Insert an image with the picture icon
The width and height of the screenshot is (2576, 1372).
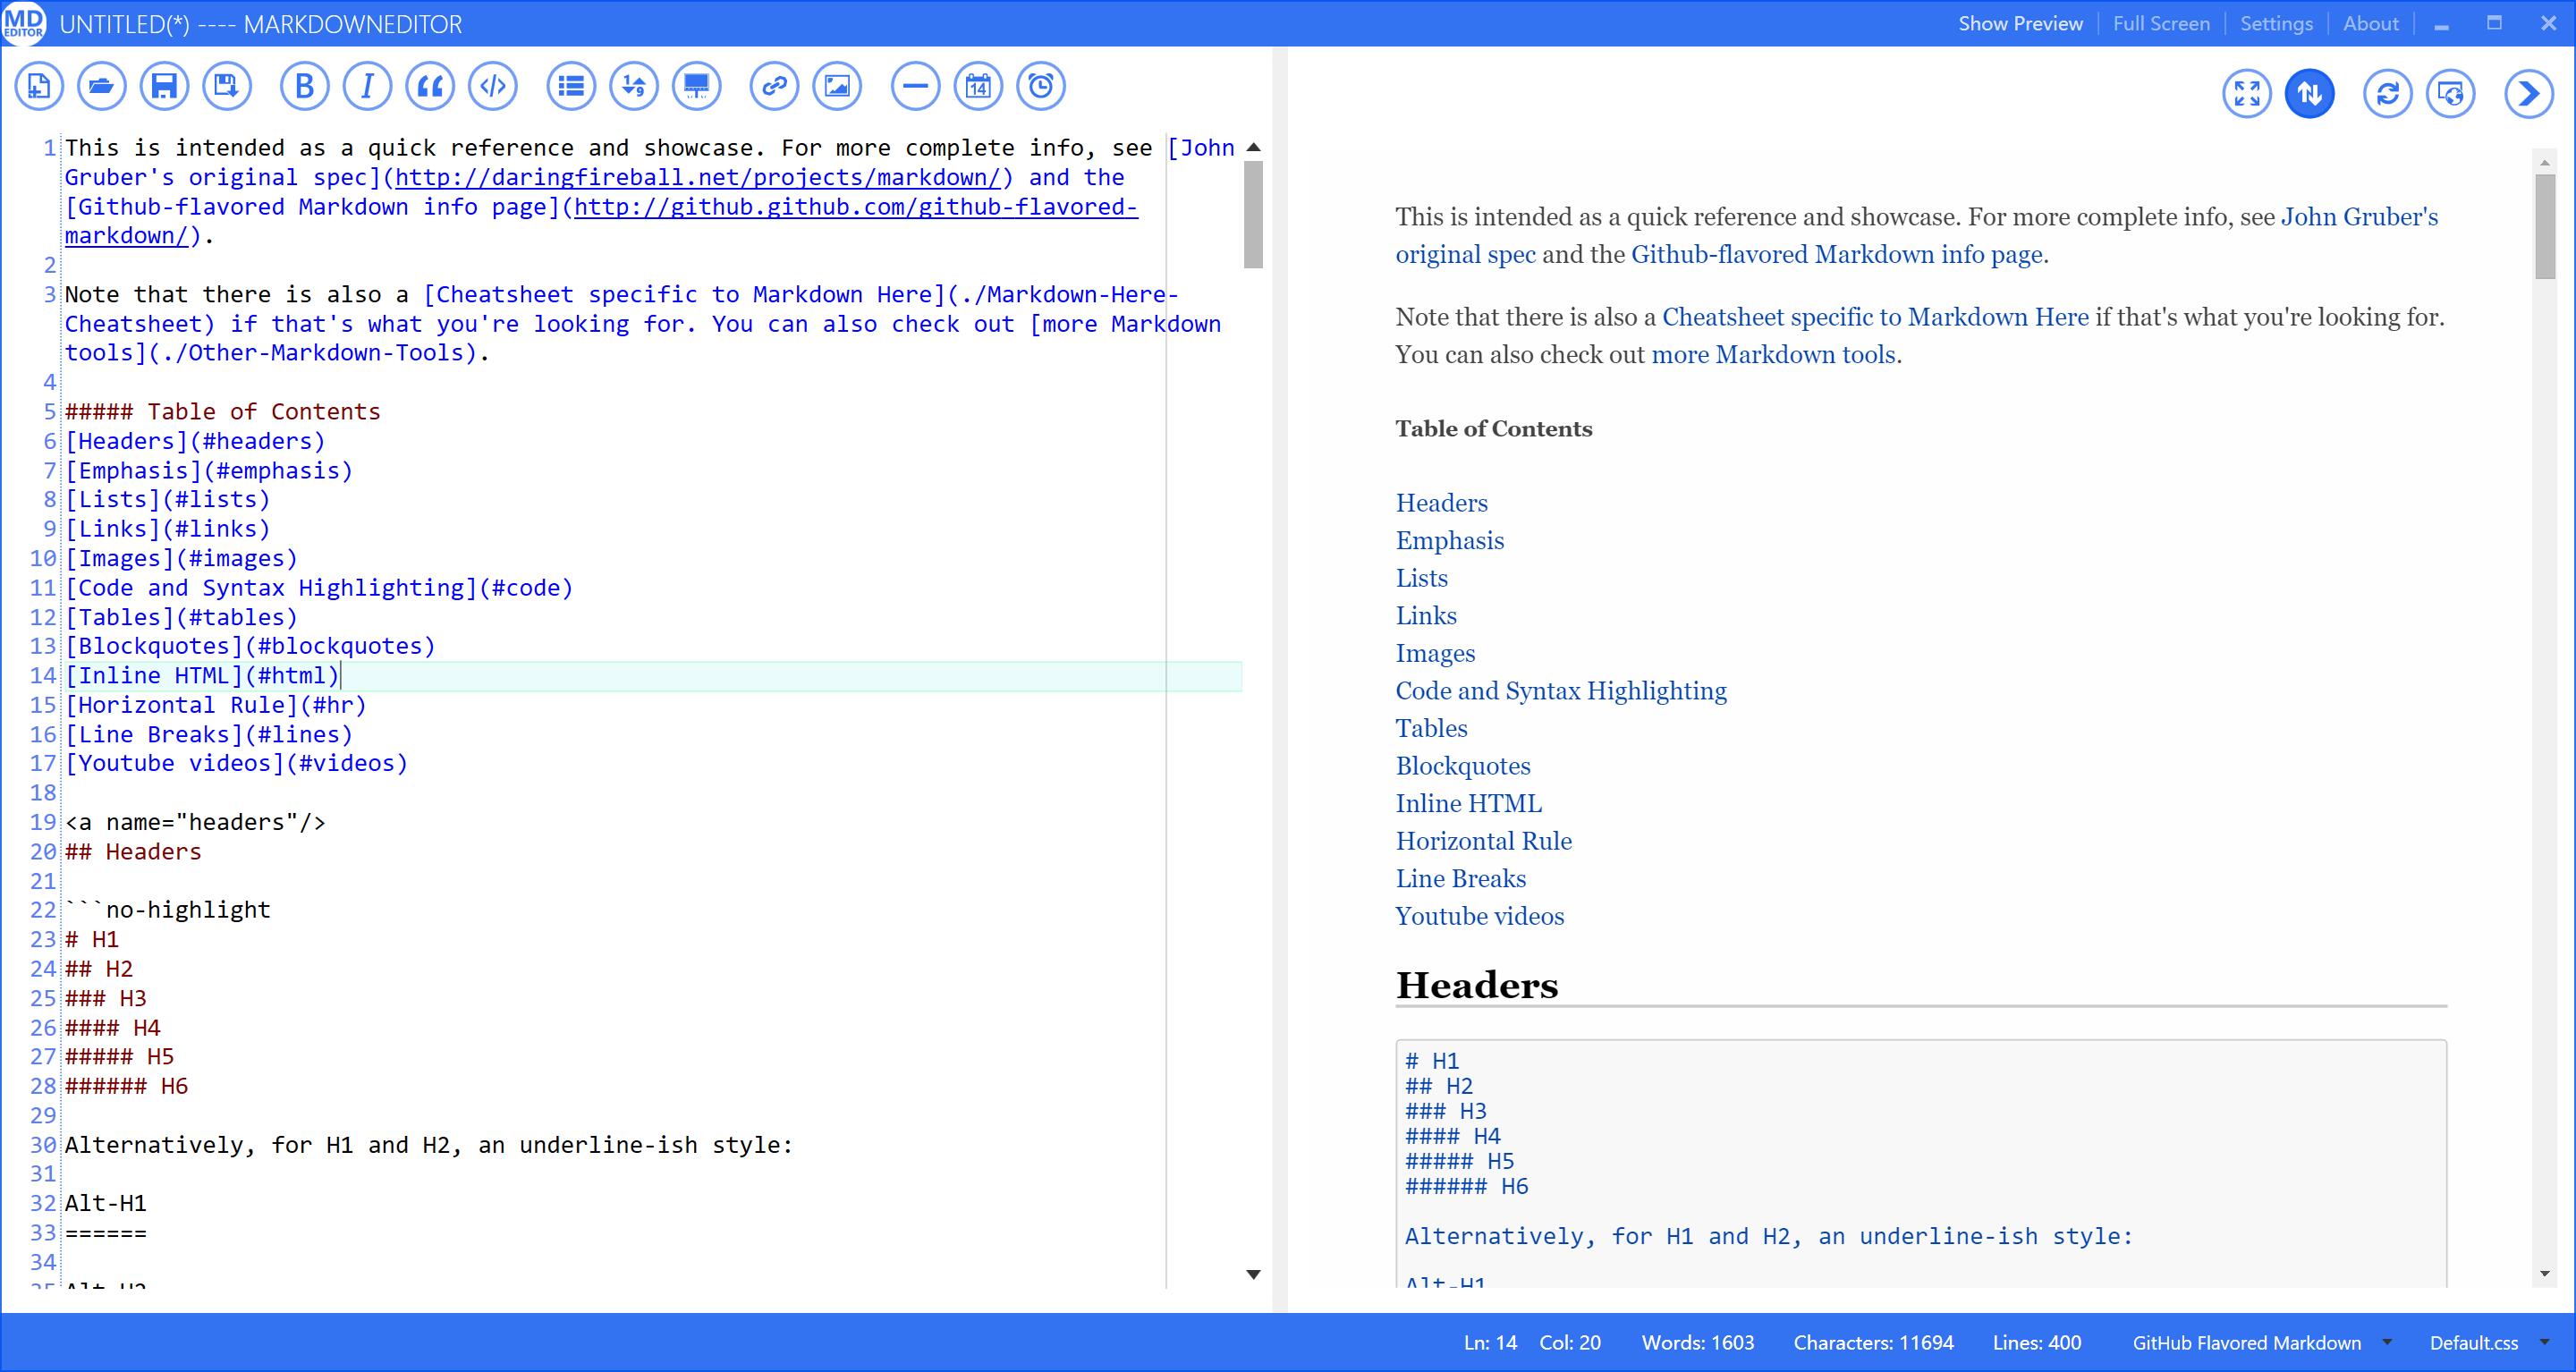837,86
